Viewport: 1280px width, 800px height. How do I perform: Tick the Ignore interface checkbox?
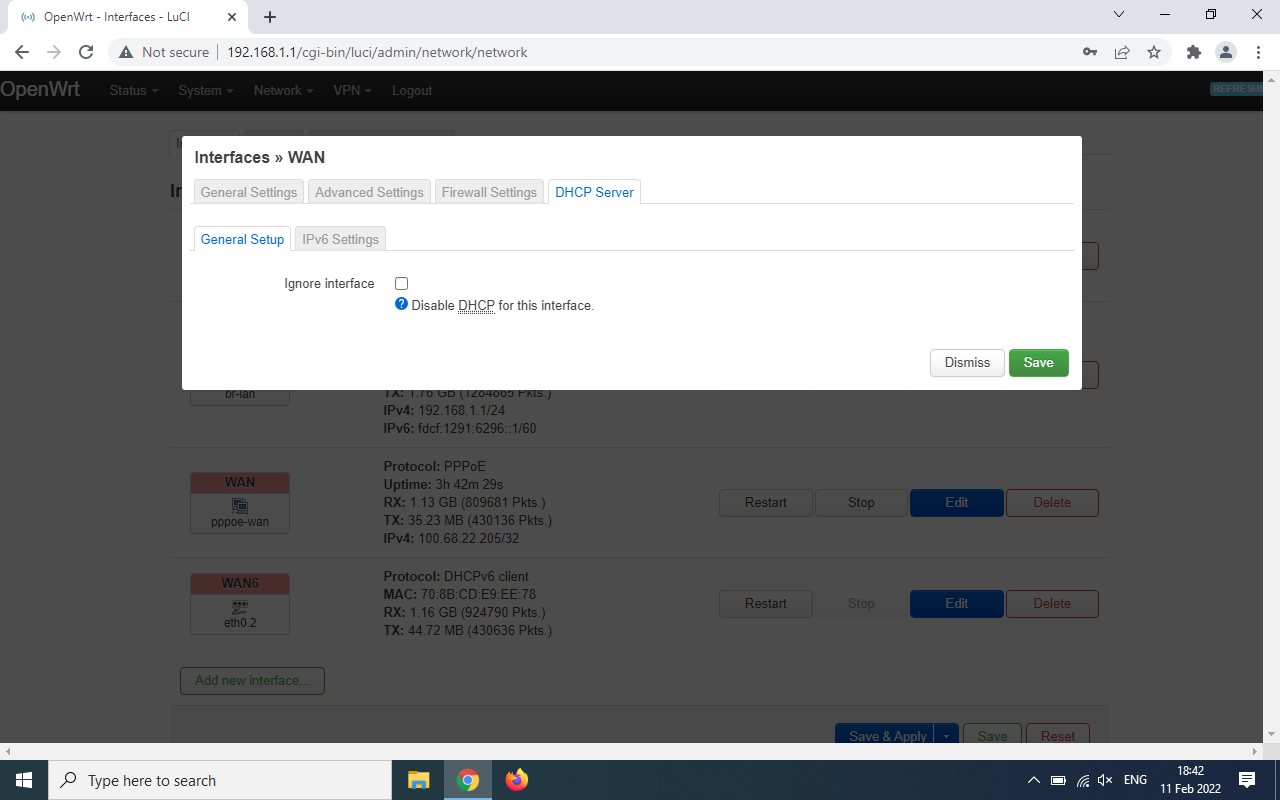[x=401, y=284]
